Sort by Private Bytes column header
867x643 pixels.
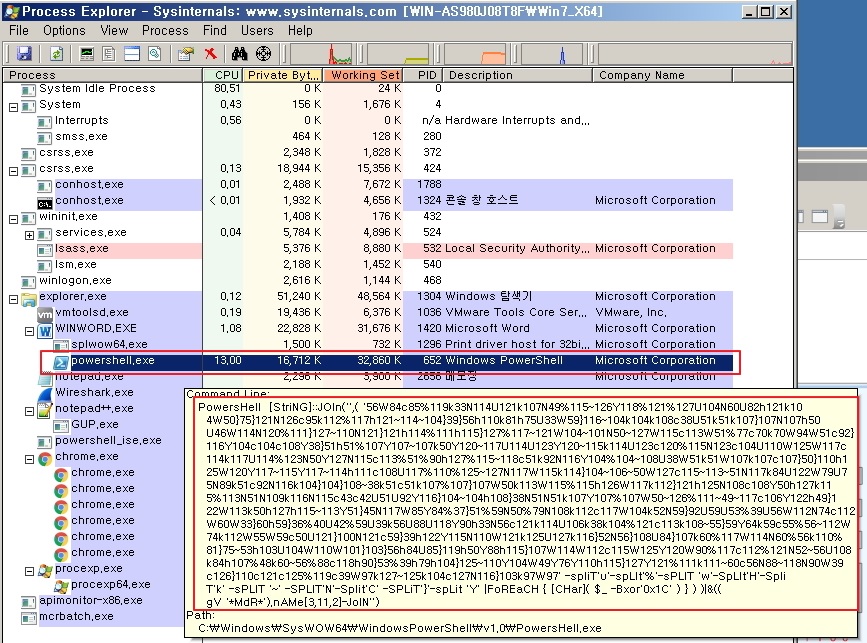pos(283,75)
